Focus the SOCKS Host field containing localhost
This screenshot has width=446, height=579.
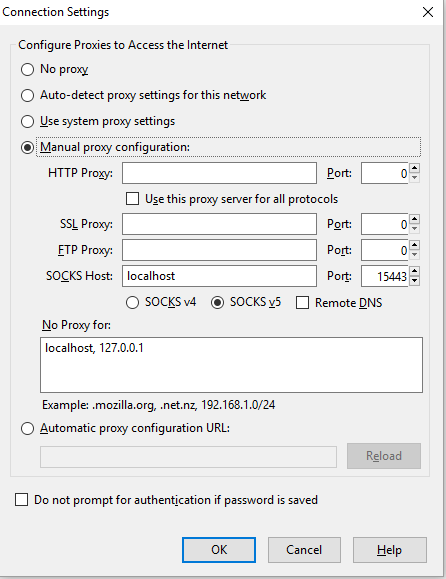coord(219,276)
